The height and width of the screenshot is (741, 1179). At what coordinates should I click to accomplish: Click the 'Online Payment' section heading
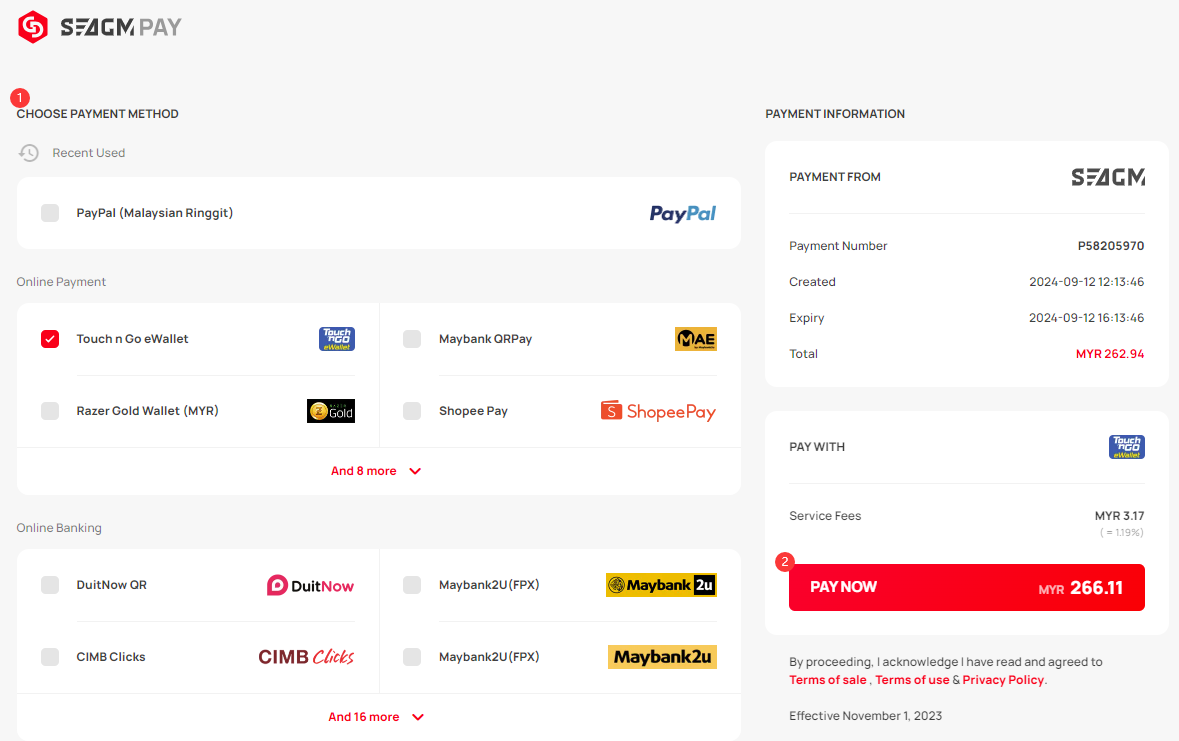click(x=62, y=282)
